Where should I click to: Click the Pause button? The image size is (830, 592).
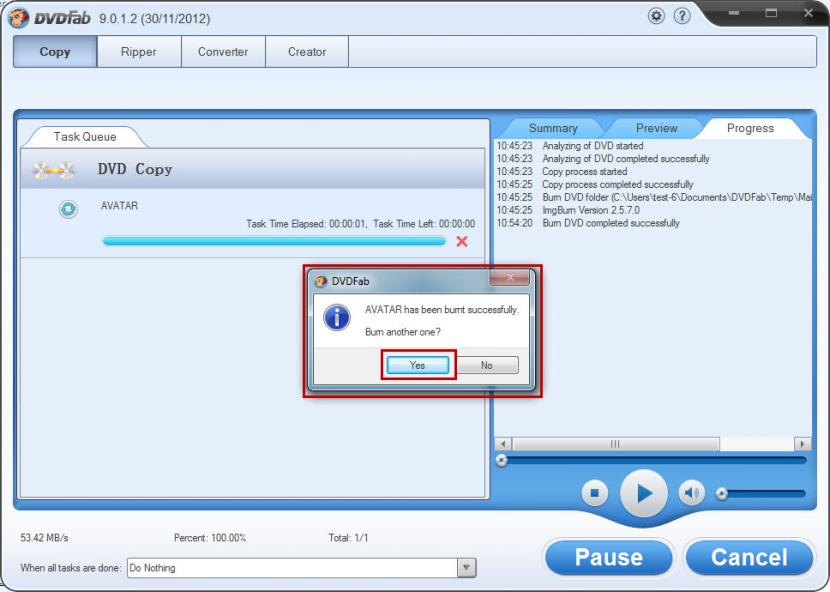point(609,557)
